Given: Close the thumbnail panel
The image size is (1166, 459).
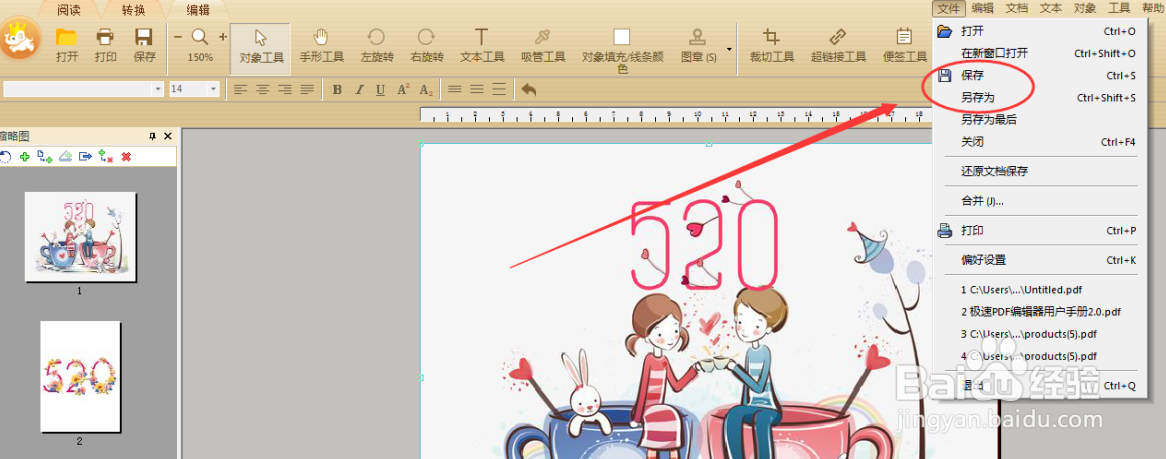Looking at the screenshot, I should [168, 136].
